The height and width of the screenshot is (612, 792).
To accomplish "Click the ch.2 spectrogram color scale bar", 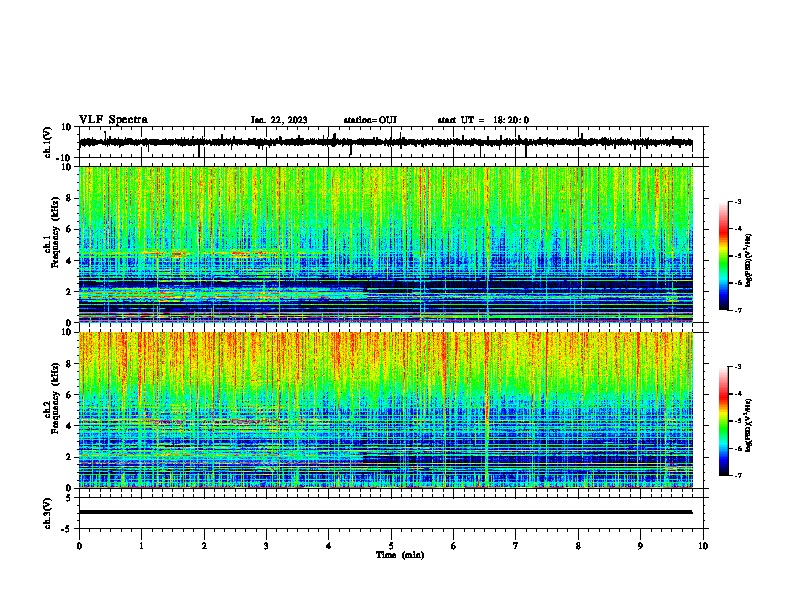I will click(723, 421).
